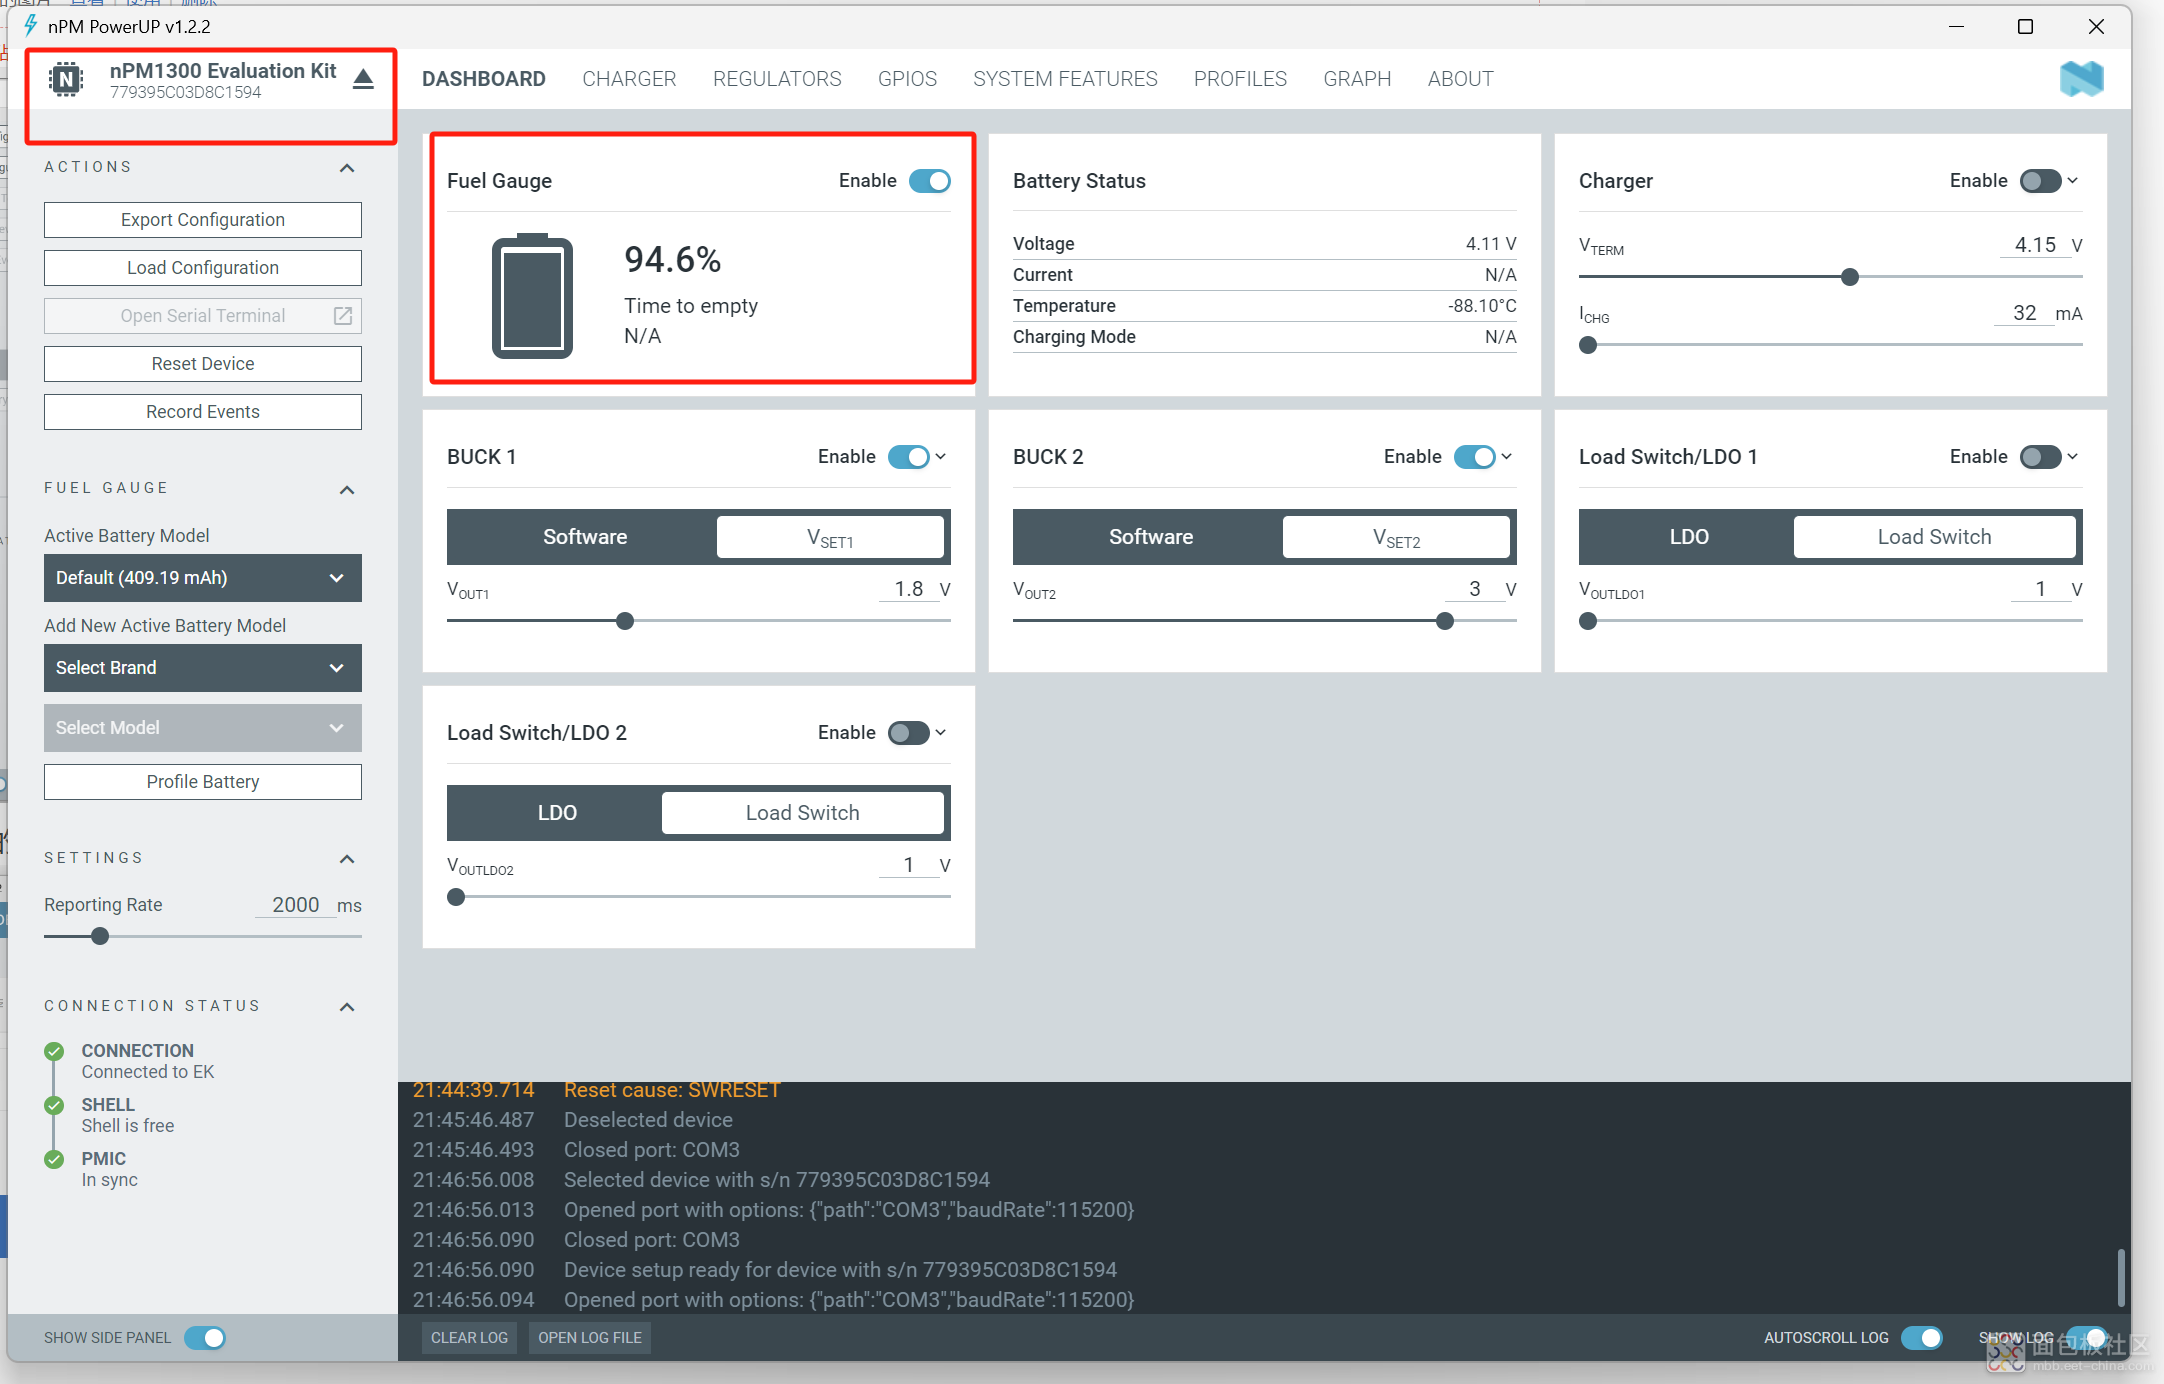Click the VTERM slider handle
Viewport: 2164px width, 1384px height.
1850,277
